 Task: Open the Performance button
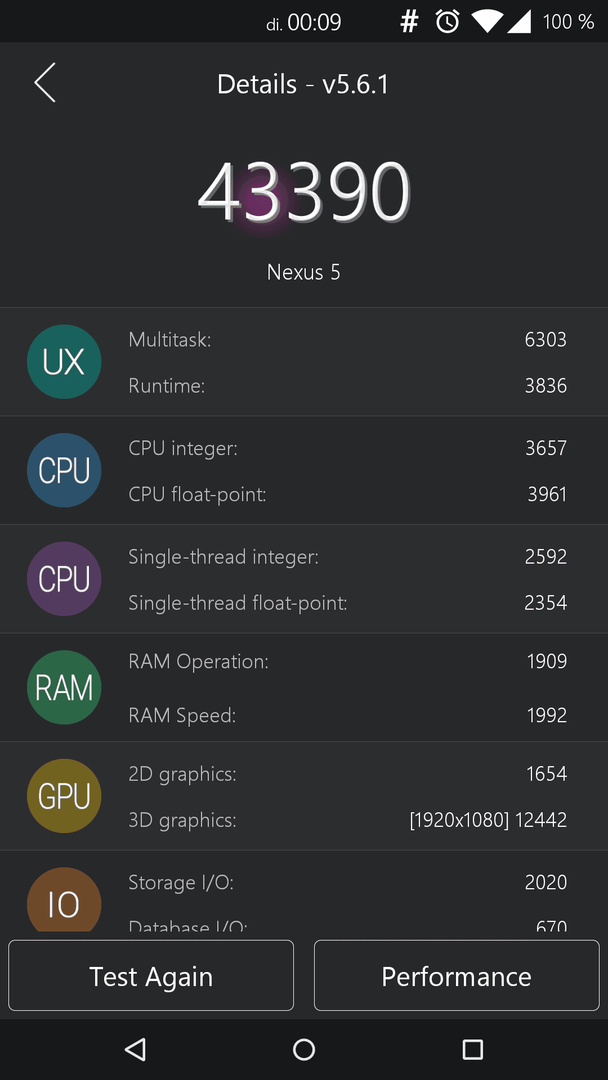click(457, 975)
